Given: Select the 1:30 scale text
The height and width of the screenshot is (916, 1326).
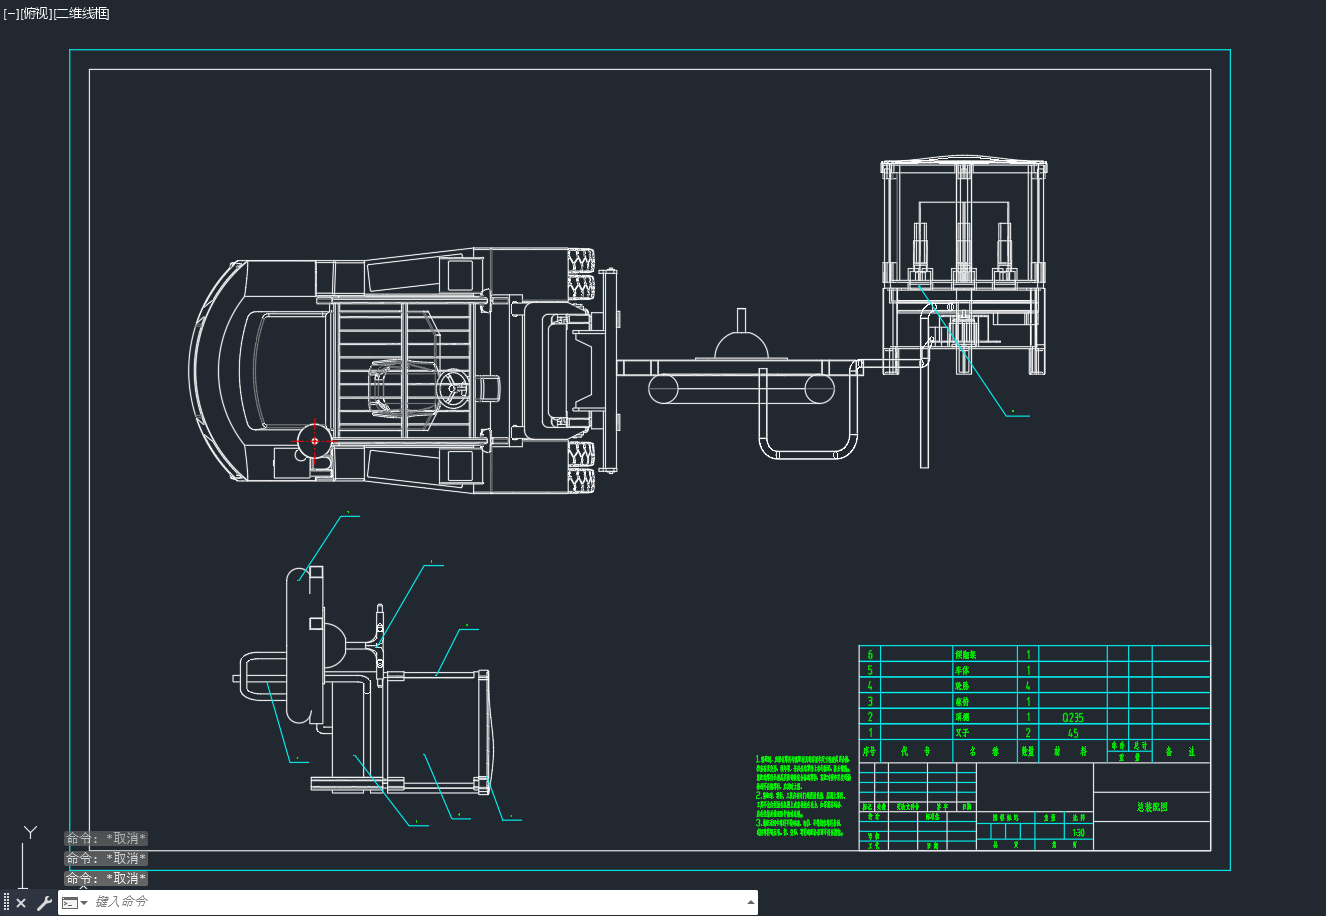Looking at the screenshot, I should [1078, 832].
